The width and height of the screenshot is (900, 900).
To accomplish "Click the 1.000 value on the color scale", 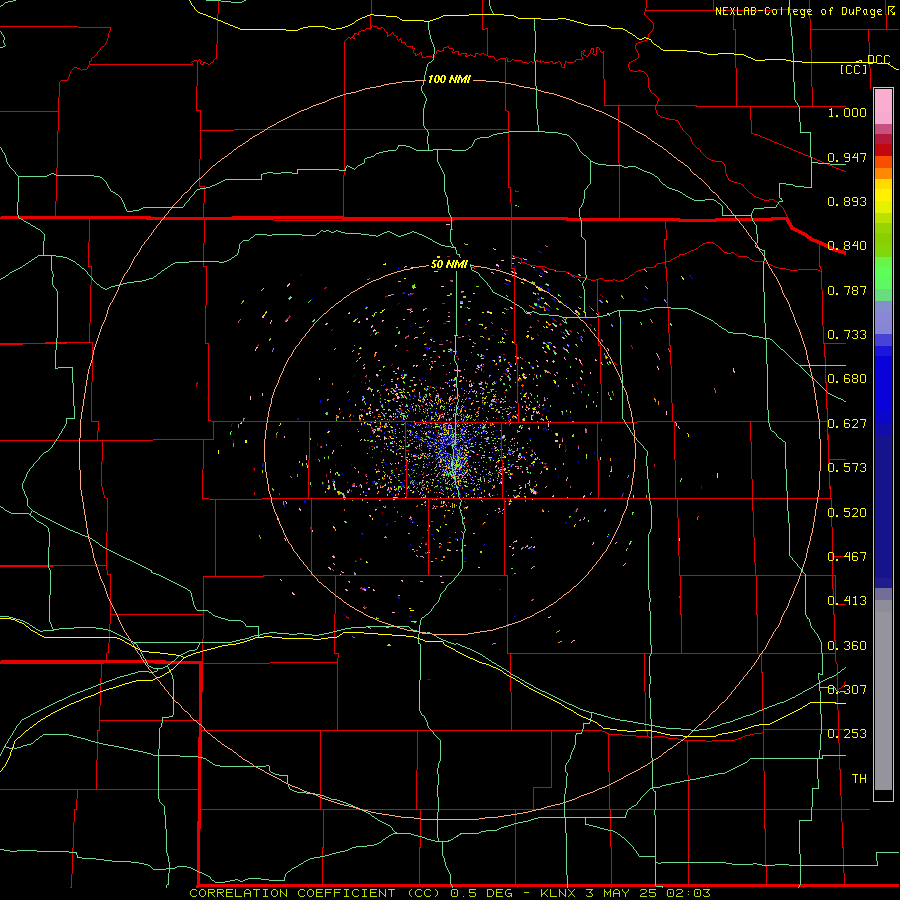I will click(x=847, y=112).
